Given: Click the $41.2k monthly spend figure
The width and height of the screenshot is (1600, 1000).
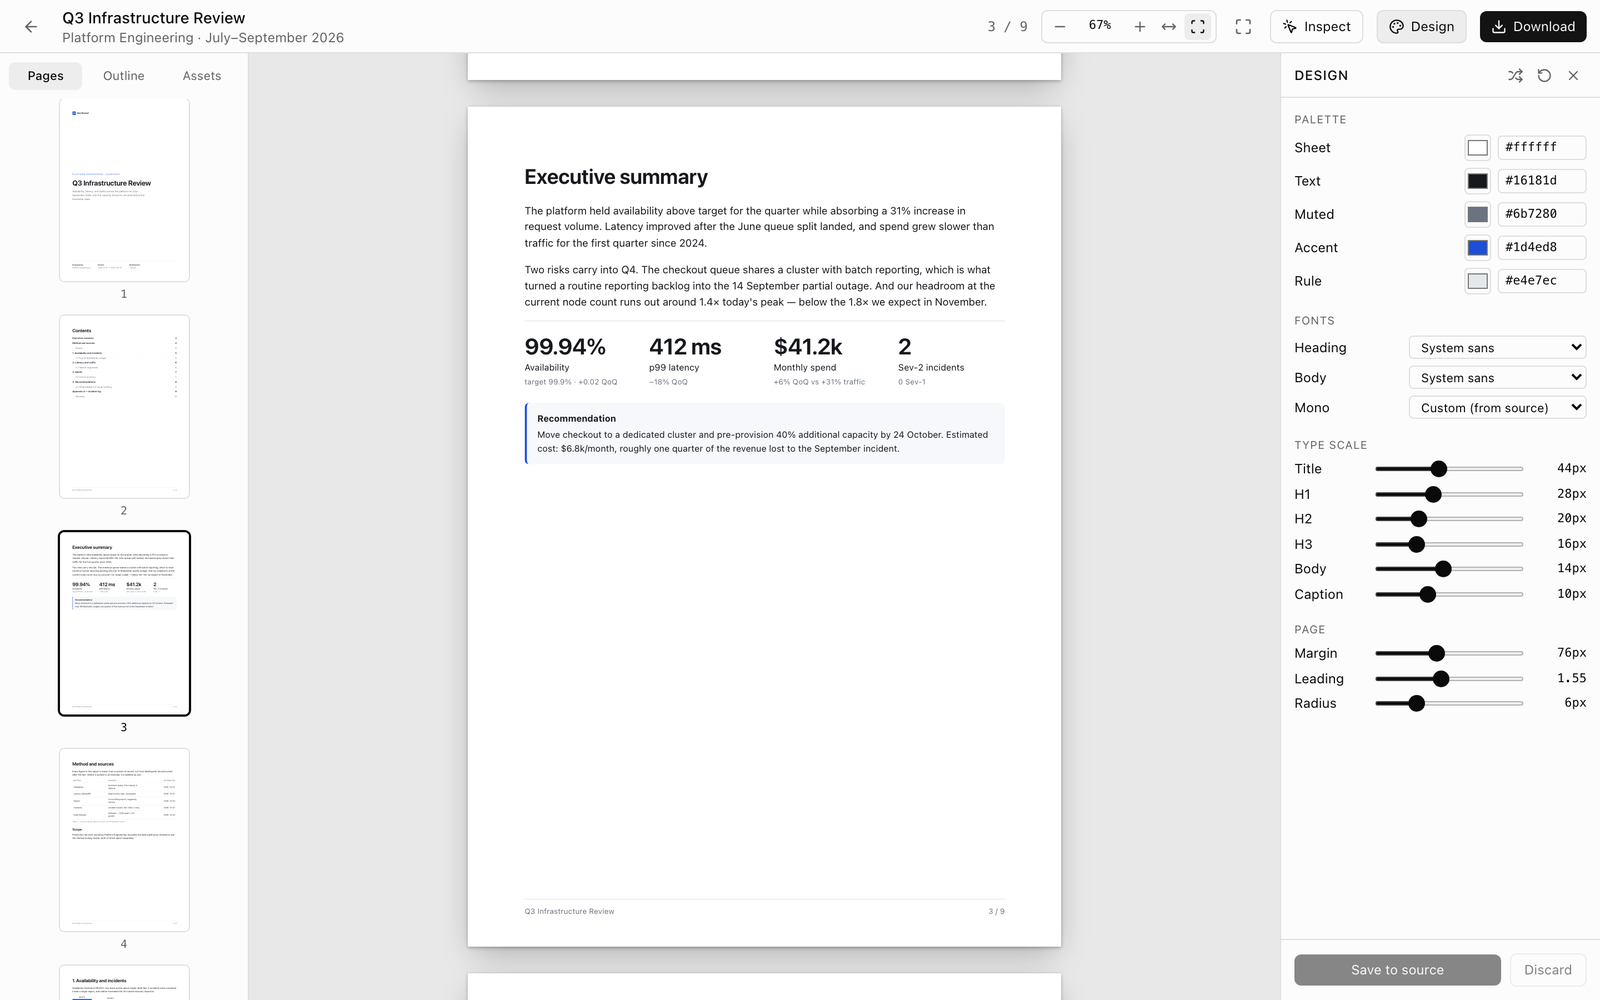Looking at the screenshot, I should 808,347.
